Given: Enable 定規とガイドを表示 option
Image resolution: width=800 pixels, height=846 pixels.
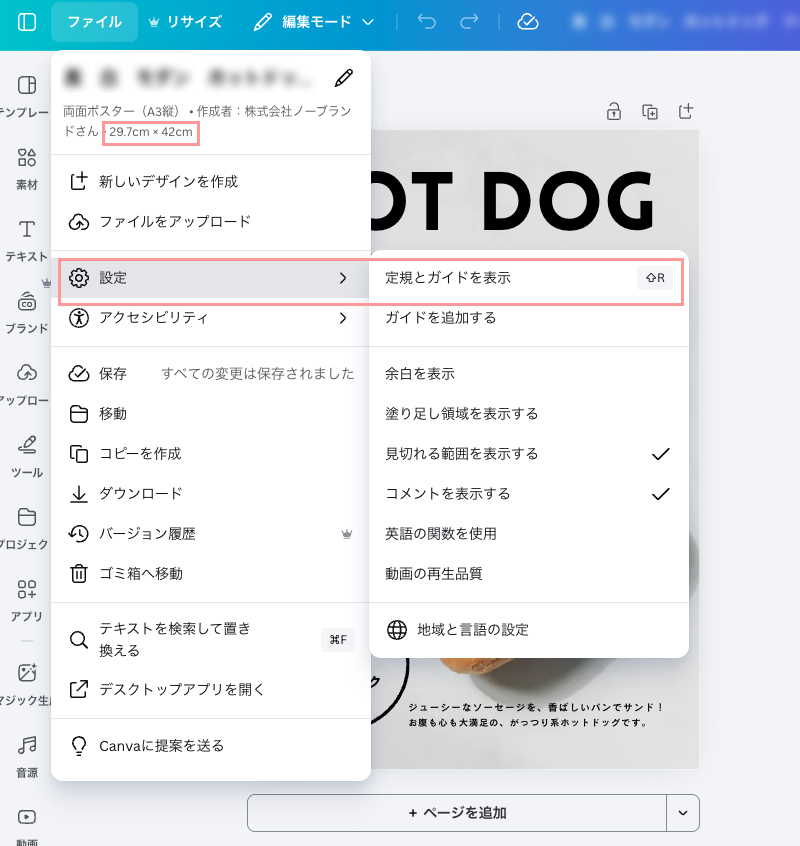Looking at the screenshot, I should (x=528, y=278).
